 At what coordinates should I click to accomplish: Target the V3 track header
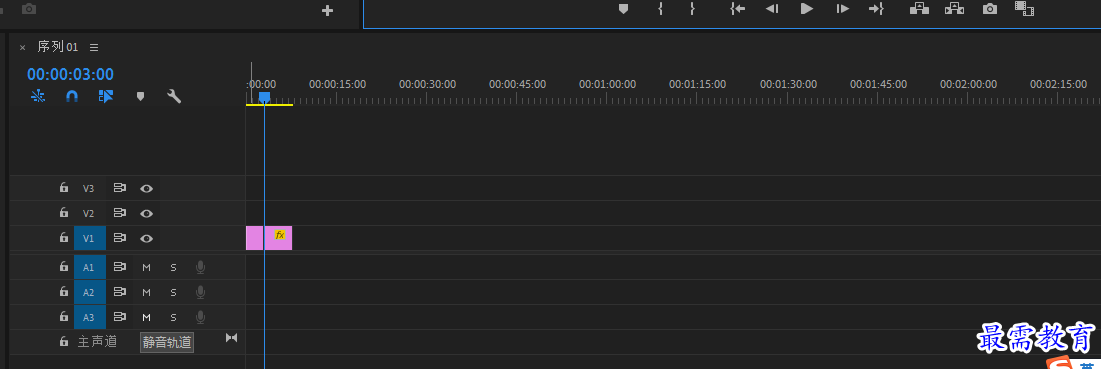pyautogui.click(x=88, y=188)
